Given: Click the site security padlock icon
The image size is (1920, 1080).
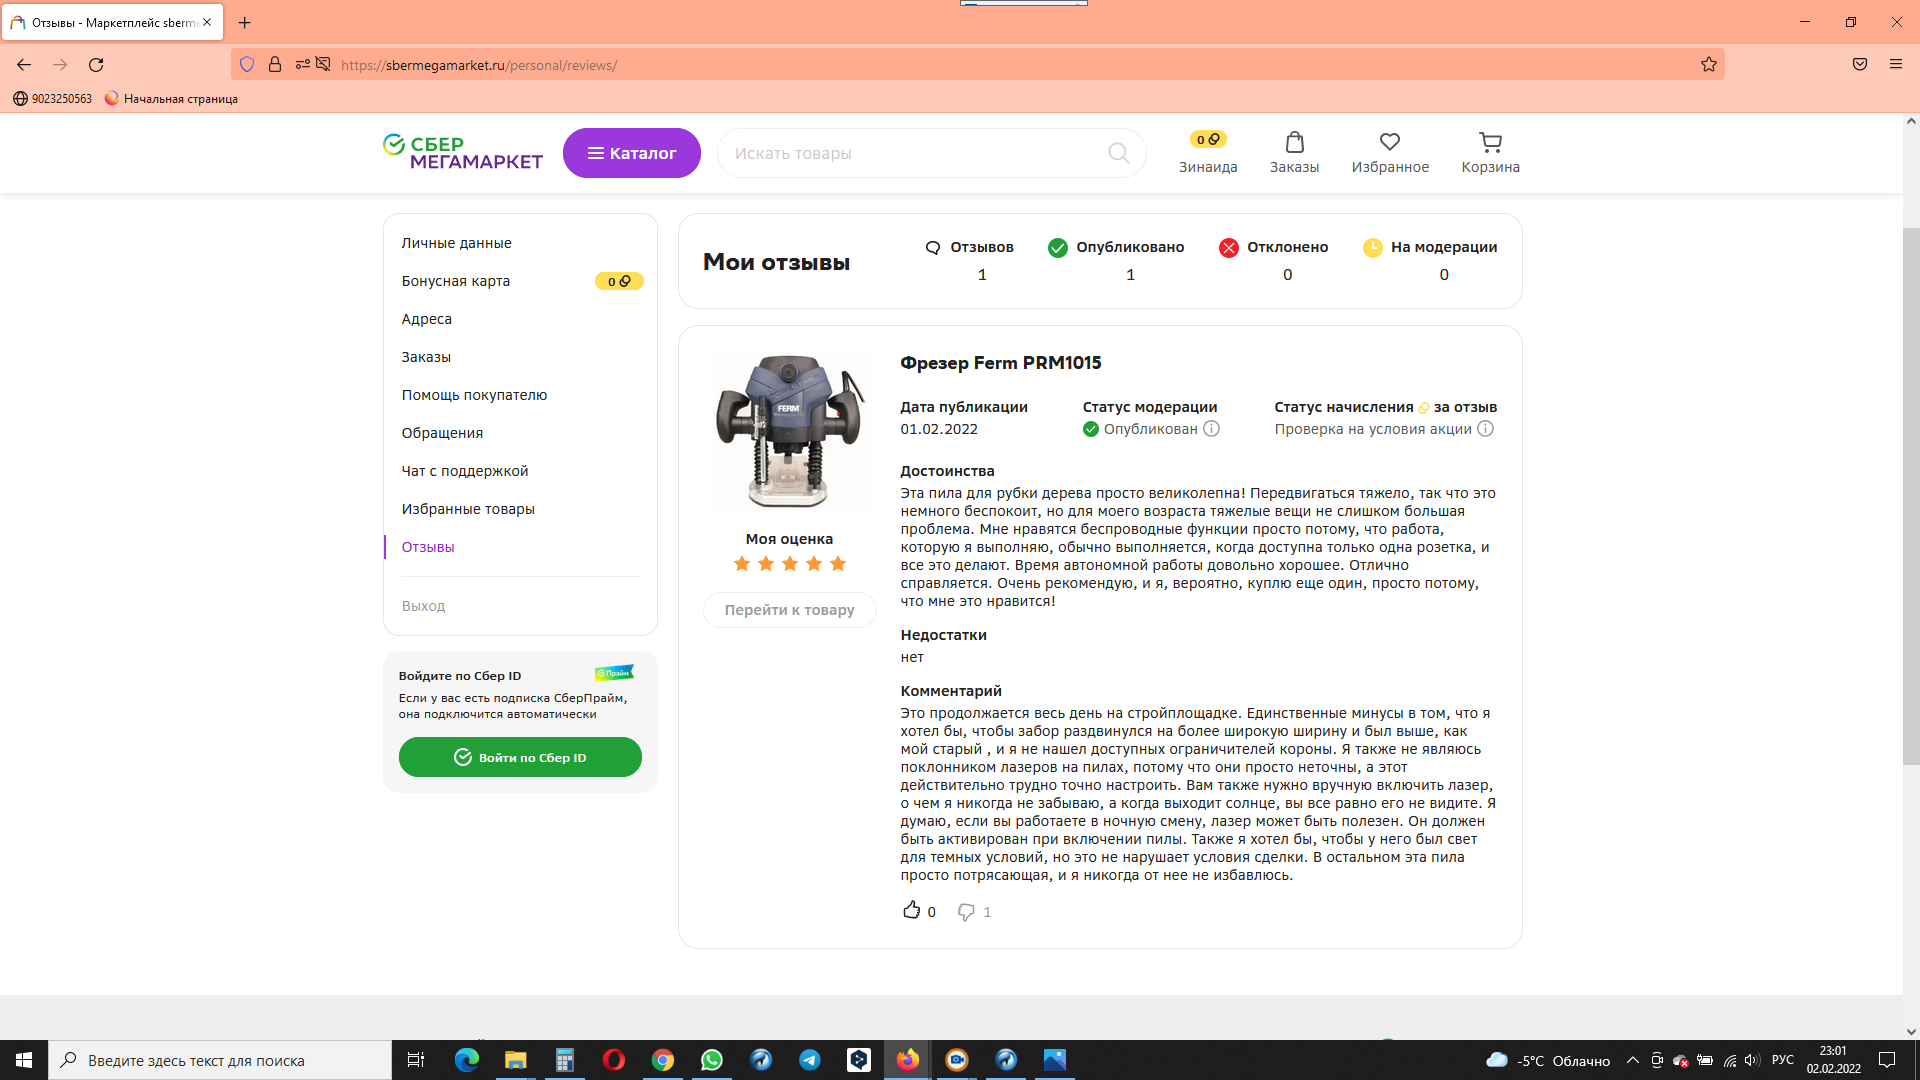Looking at the screenshot, I should tap(275, 65).
